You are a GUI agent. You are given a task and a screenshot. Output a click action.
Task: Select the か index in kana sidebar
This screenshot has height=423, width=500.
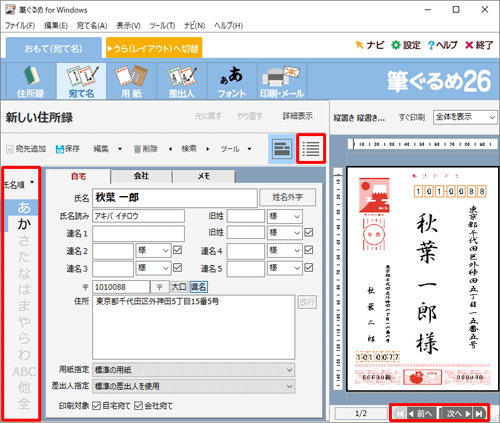[x=24, y=224]
